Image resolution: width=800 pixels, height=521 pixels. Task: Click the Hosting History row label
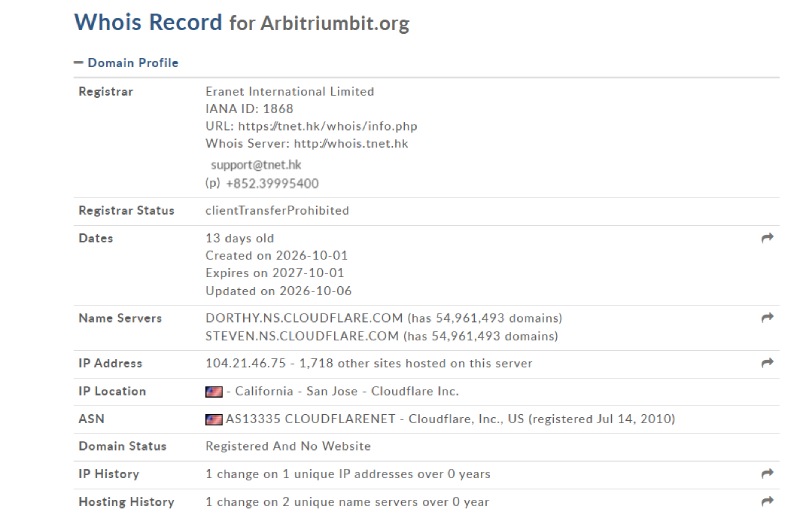(127, 502)
